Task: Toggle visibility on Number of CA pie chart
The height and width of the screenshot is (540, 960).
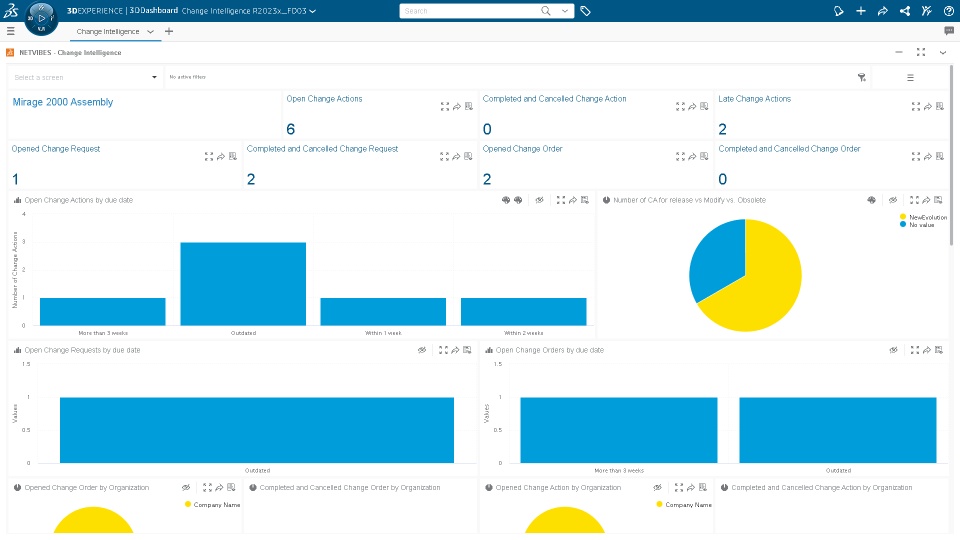Action: (893, 200)
